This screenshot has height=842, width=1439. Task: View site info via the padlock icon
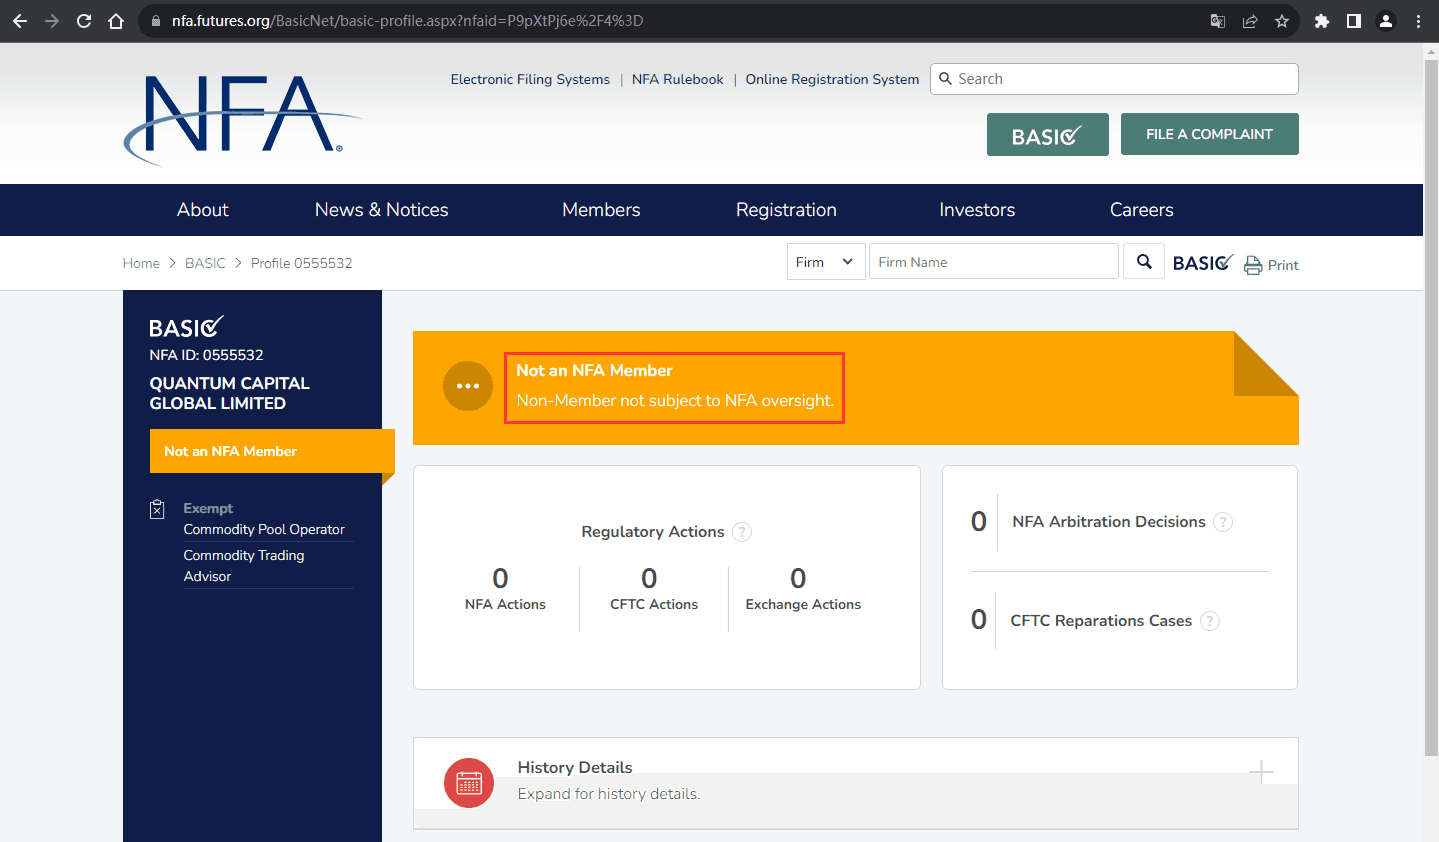(155, 21)
